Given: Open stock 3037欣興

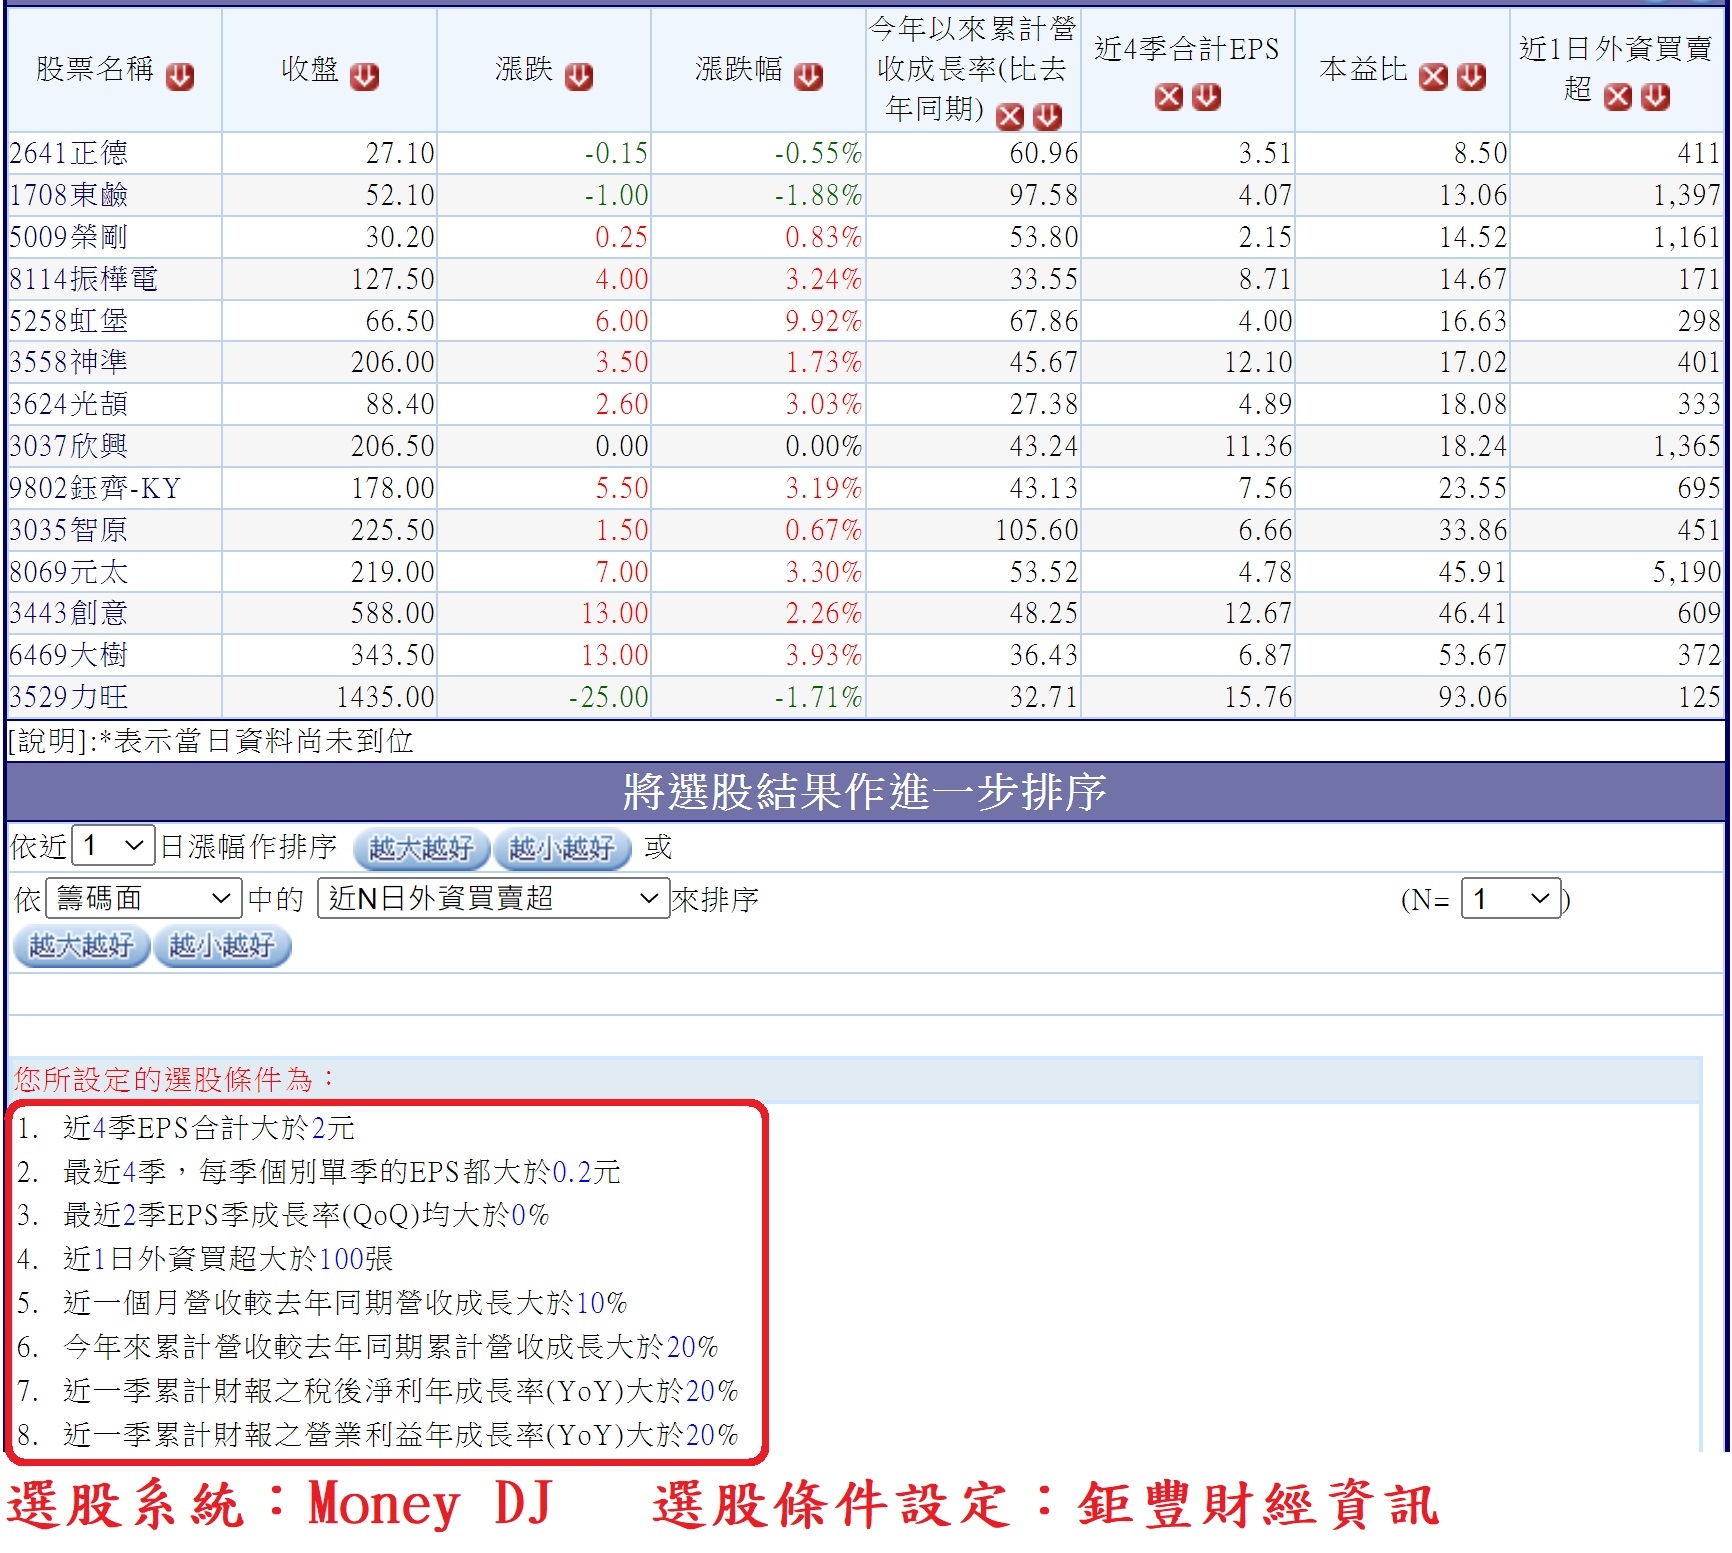Looking at the screenshot, I should [69, 446].
